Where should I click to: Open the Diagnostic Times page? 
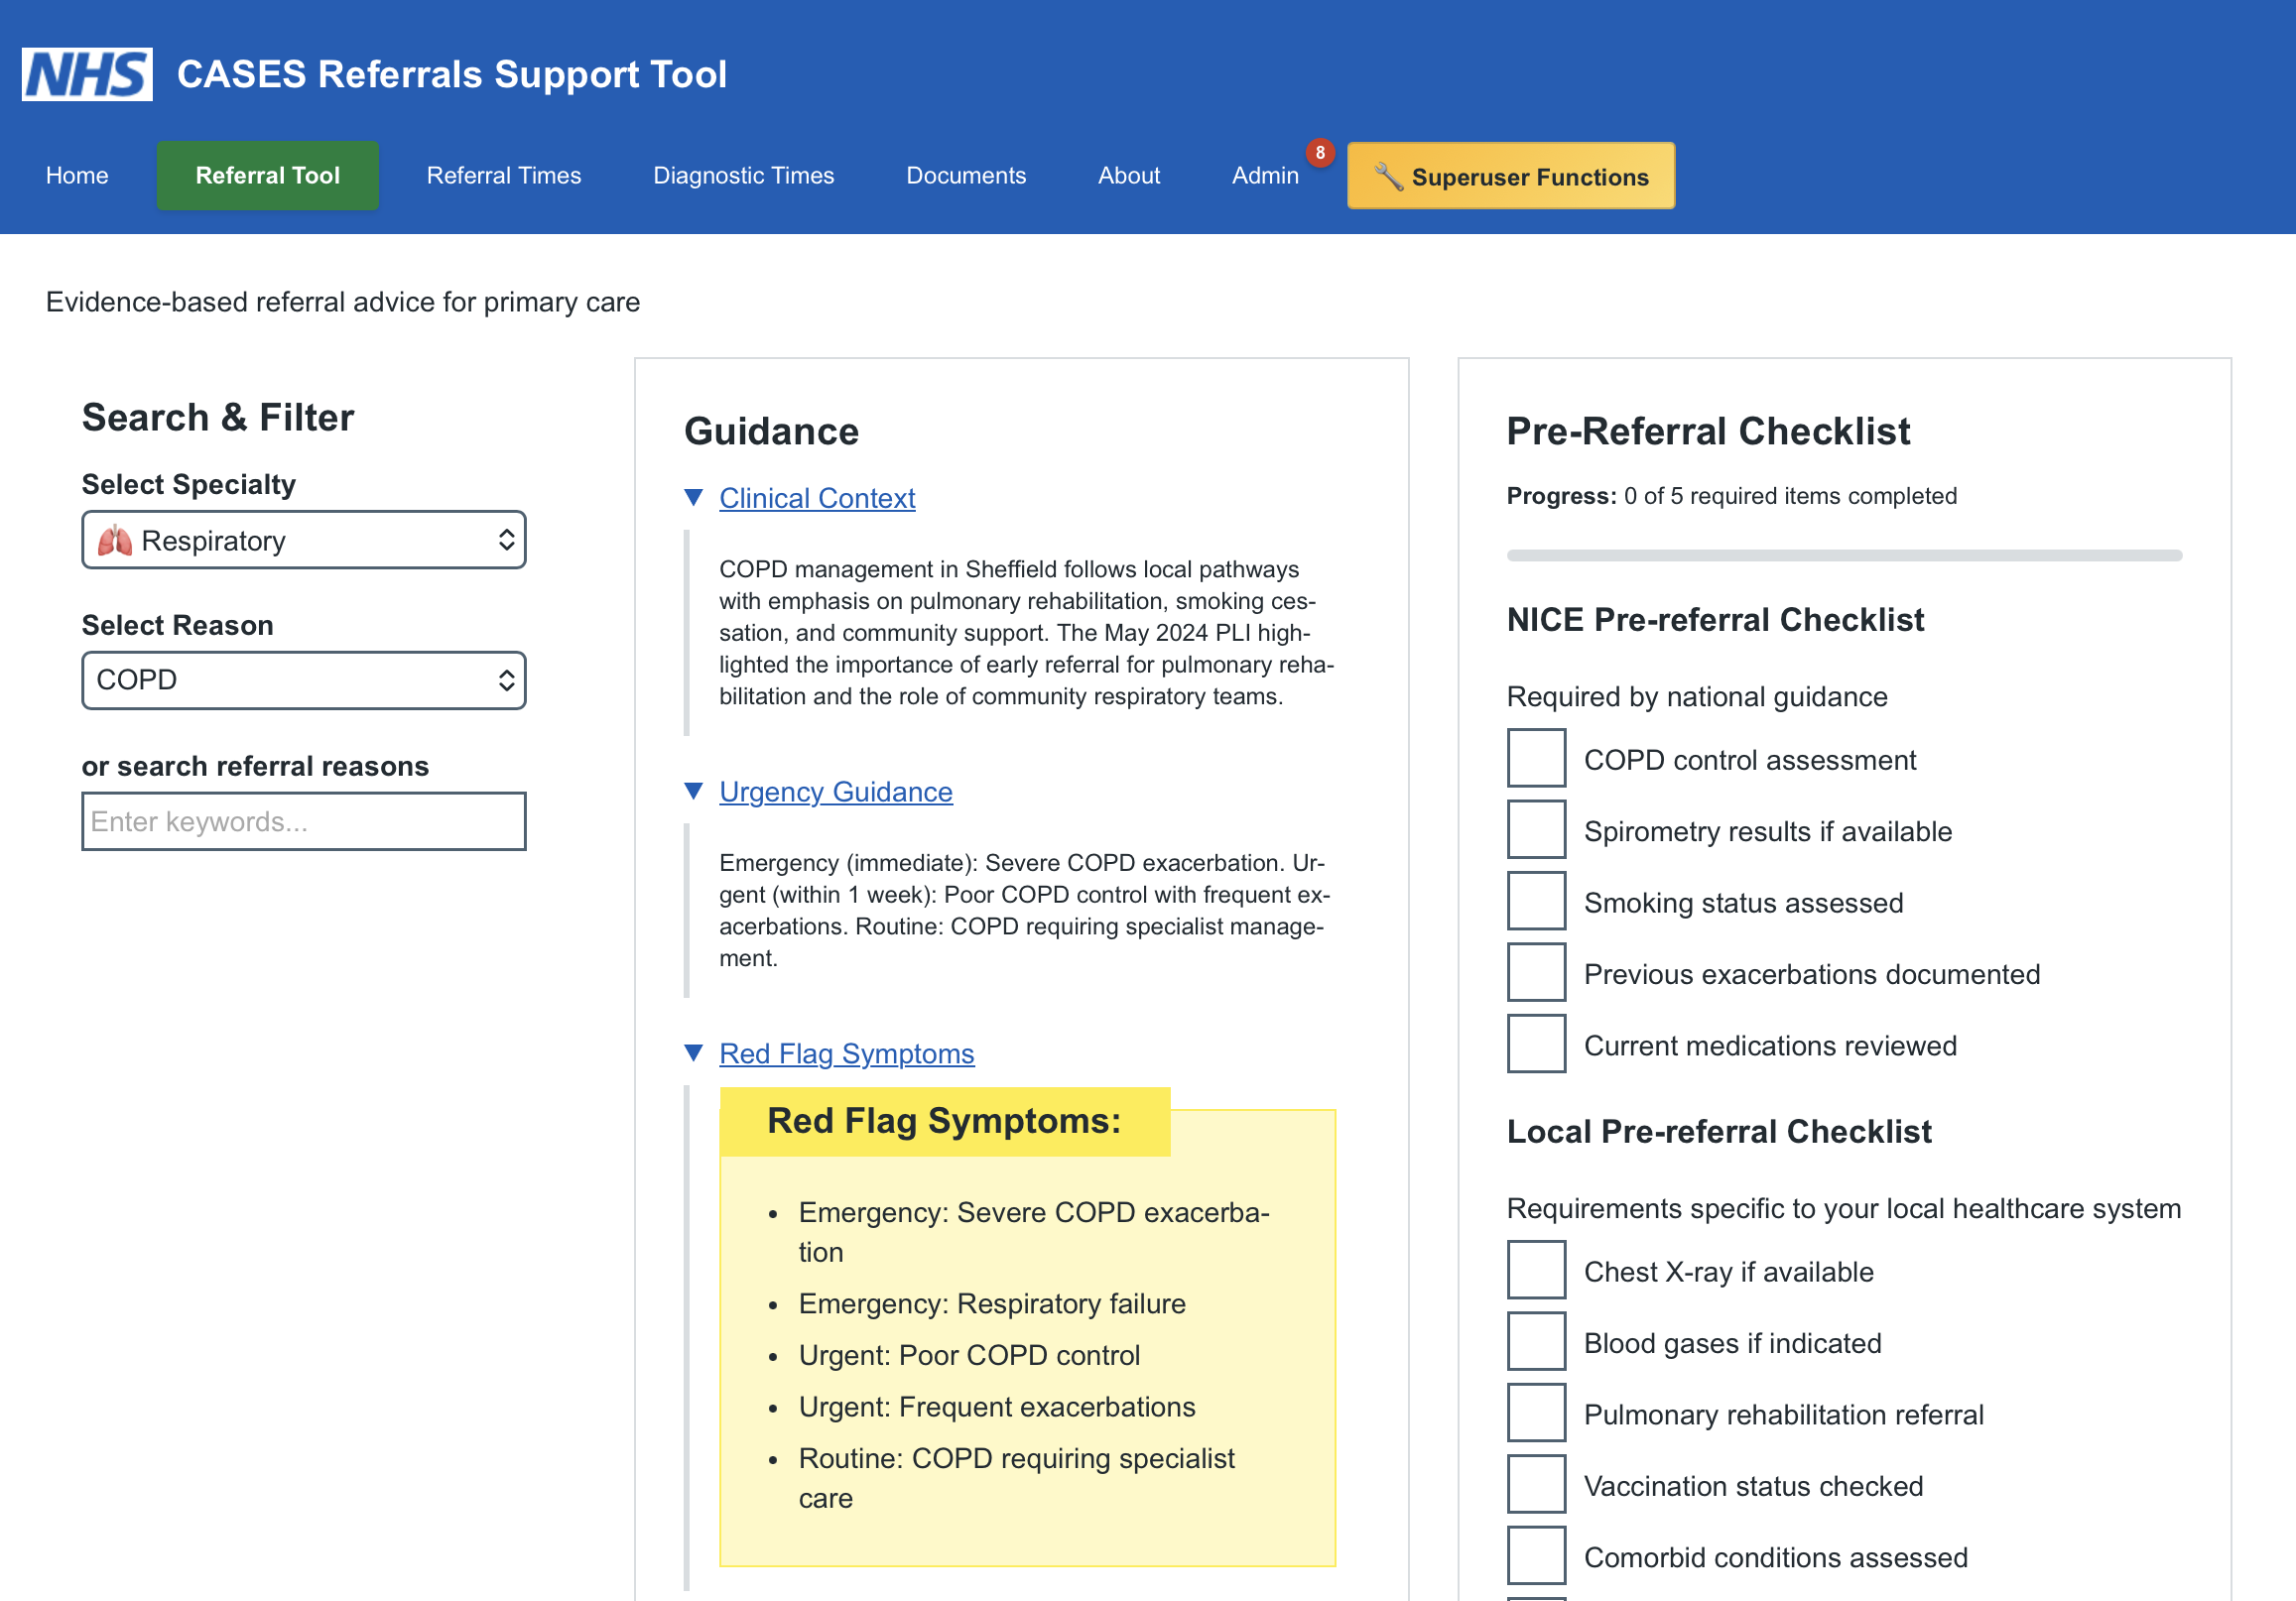pyautogui.click(x=743, y=175)
